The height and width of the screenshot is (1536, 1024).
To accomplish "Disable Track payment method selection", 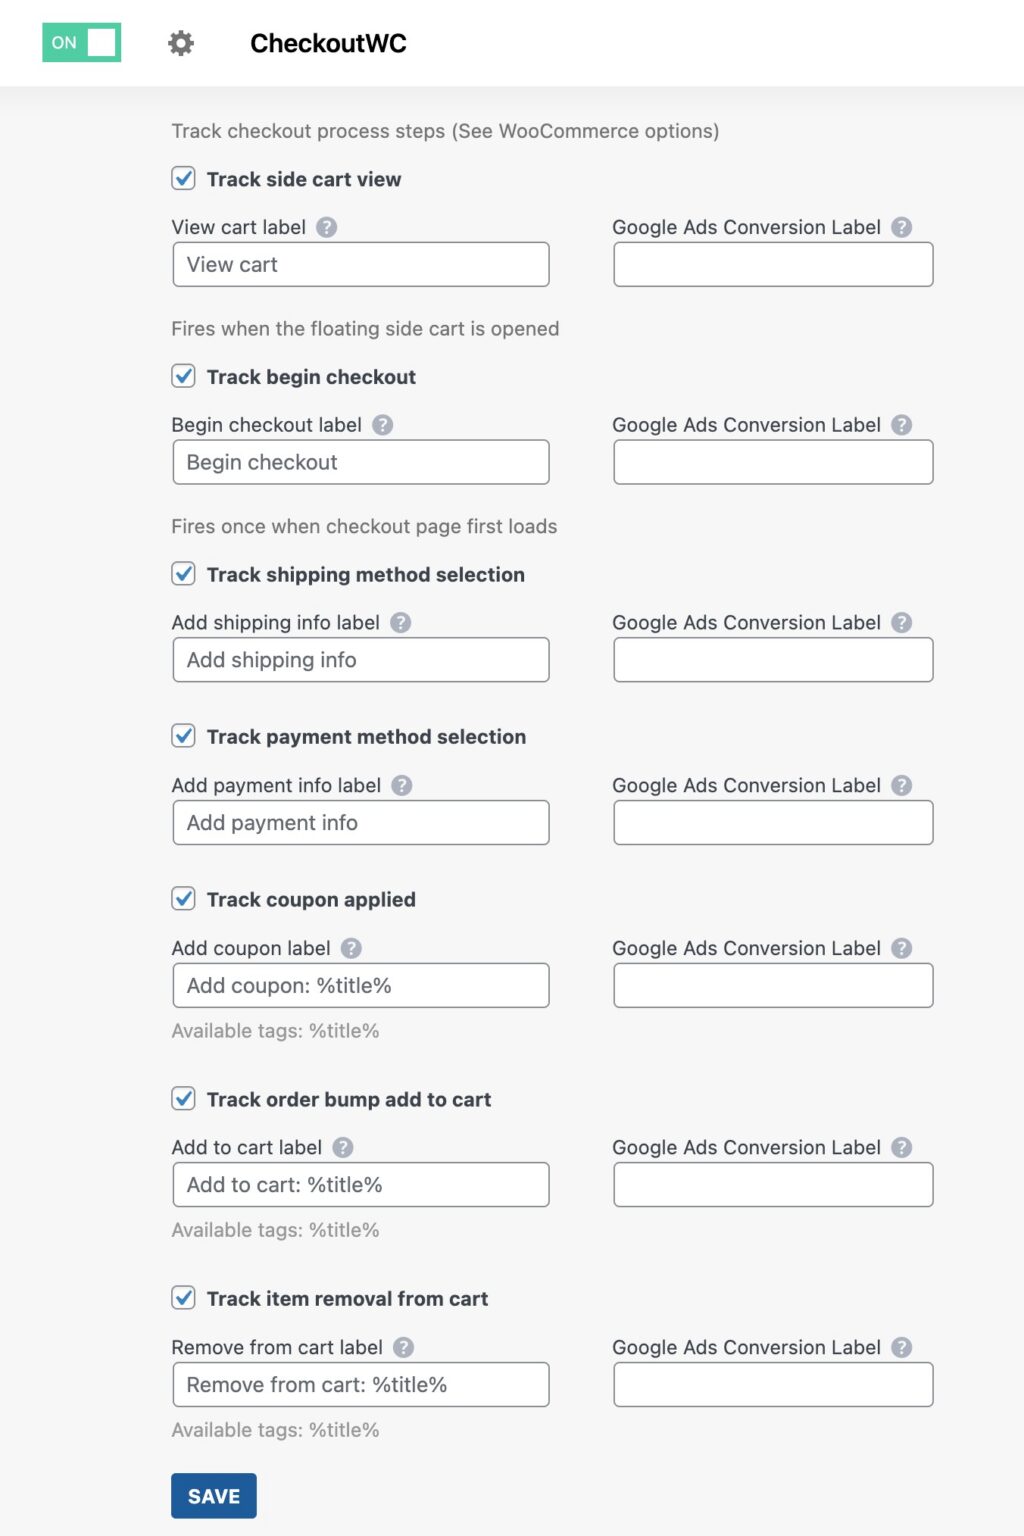I will [183, 737].
